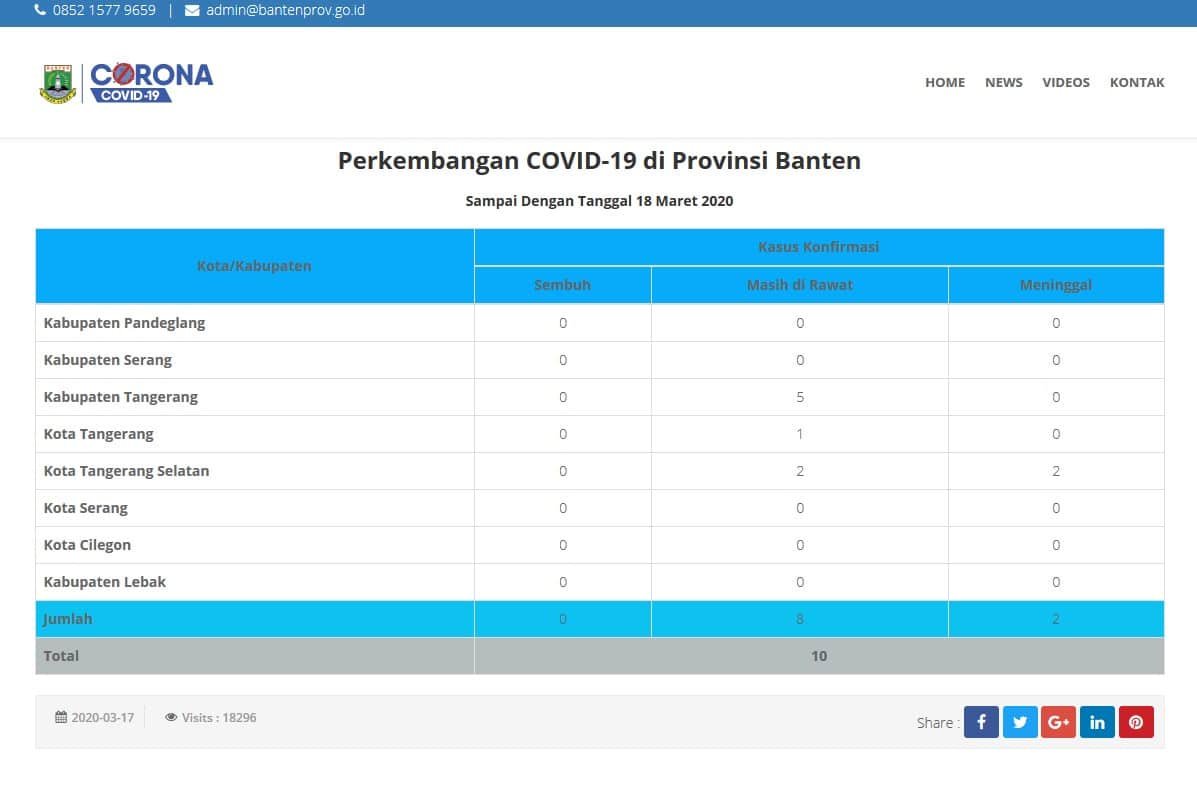
Task: Select Kota Tangerang Selatan Meninggal cell
Action: coord(1055,471)
